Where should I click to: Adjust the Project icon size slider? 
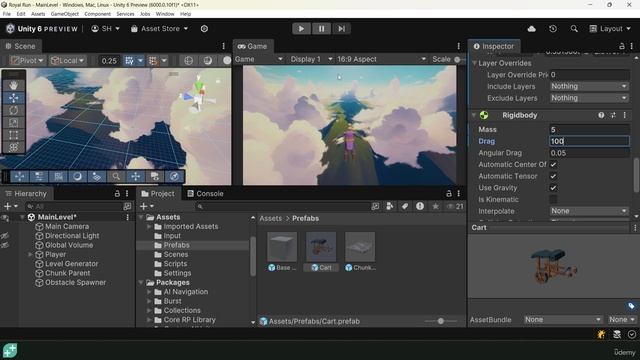point(441,321)
